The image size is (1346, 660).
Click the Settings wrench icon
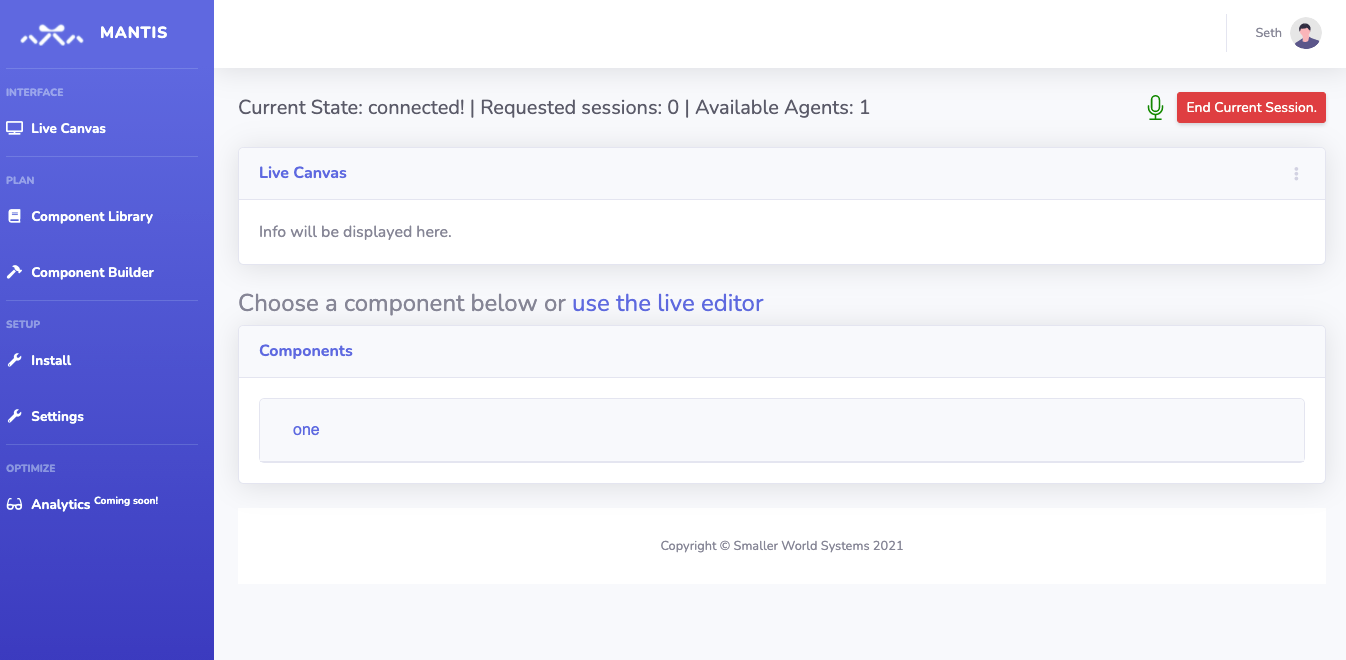[14, 416]
